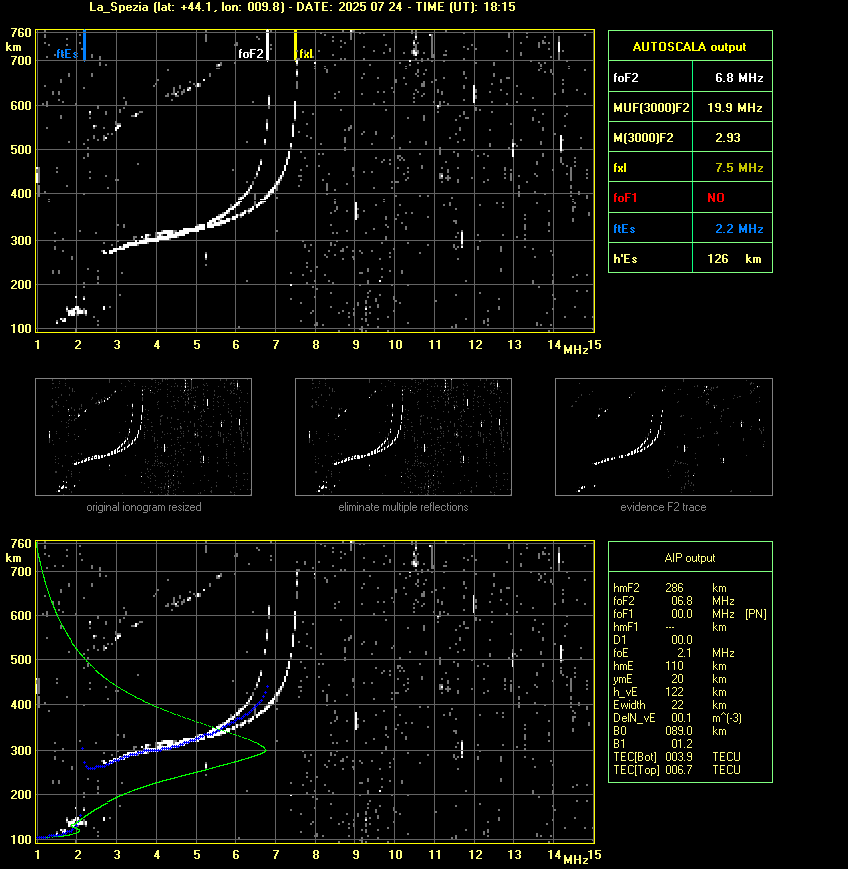Click the La_Spezia ionogram title header
This screenshot has width=848, height=869.
[302, 7]
